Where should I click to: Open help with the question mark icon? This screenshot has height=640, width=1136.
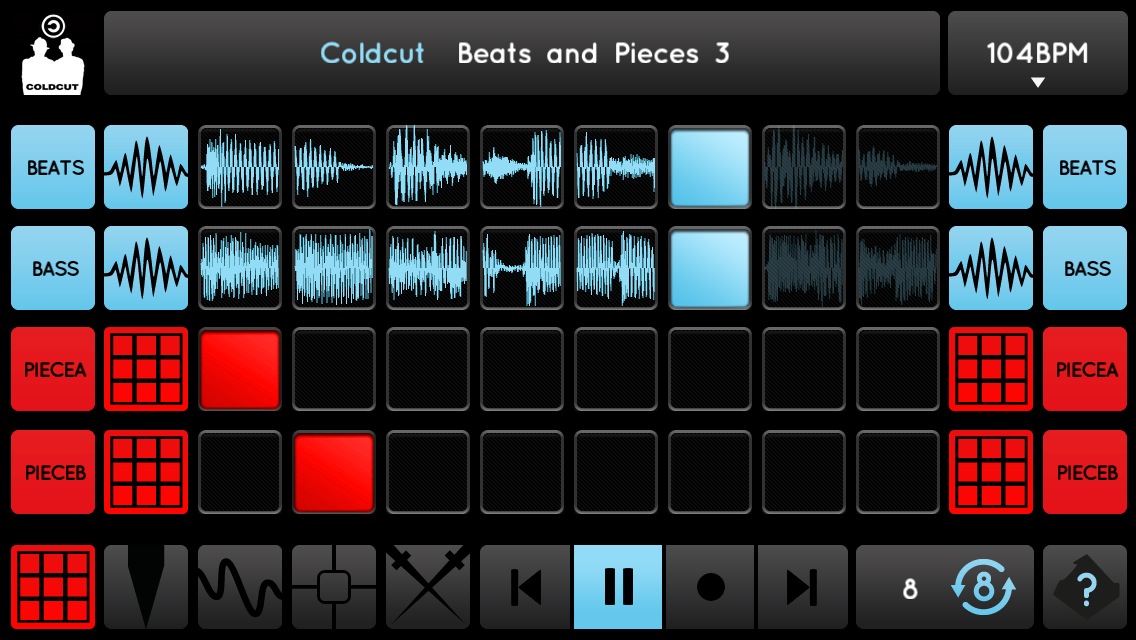click(1085, 587)
